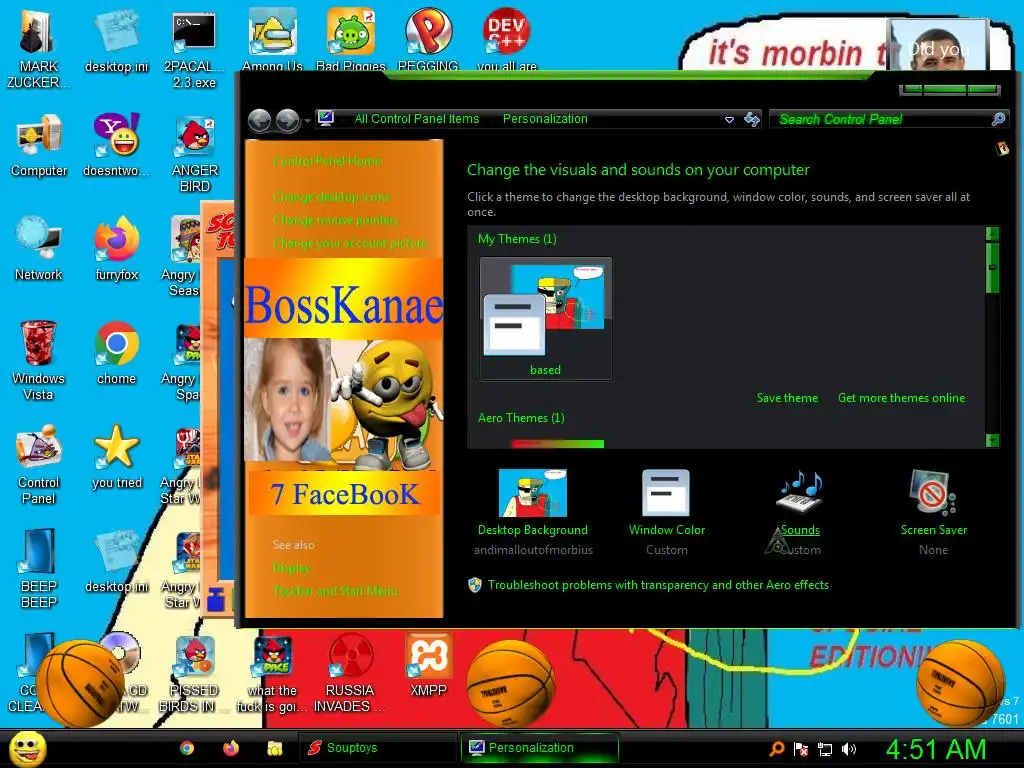Click the Firefox icon in the taskbar

pyautogui.click(x=231, y=748)
